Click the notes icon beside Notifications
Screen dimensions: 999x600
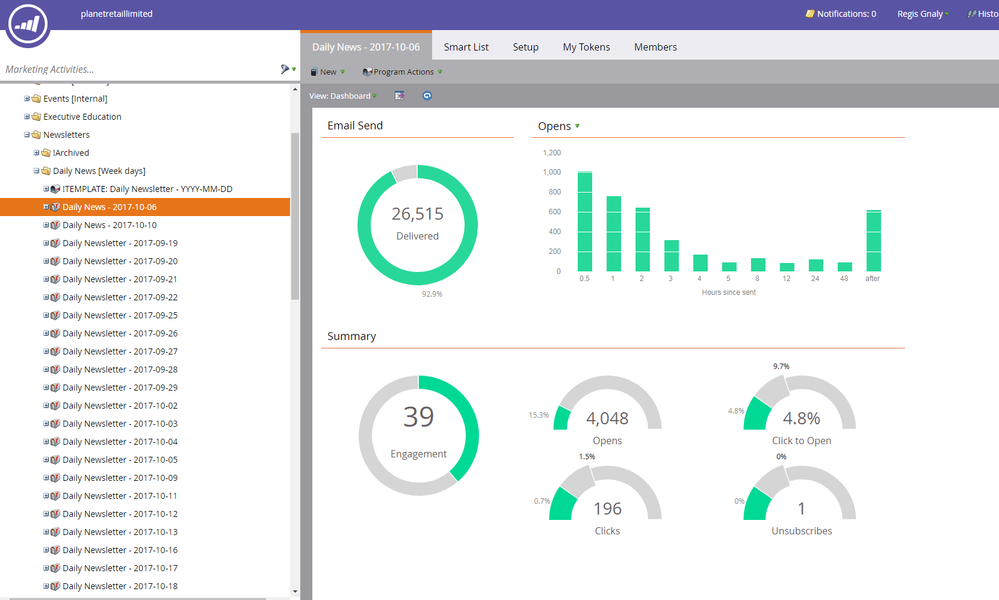click(x=810, y=13)
